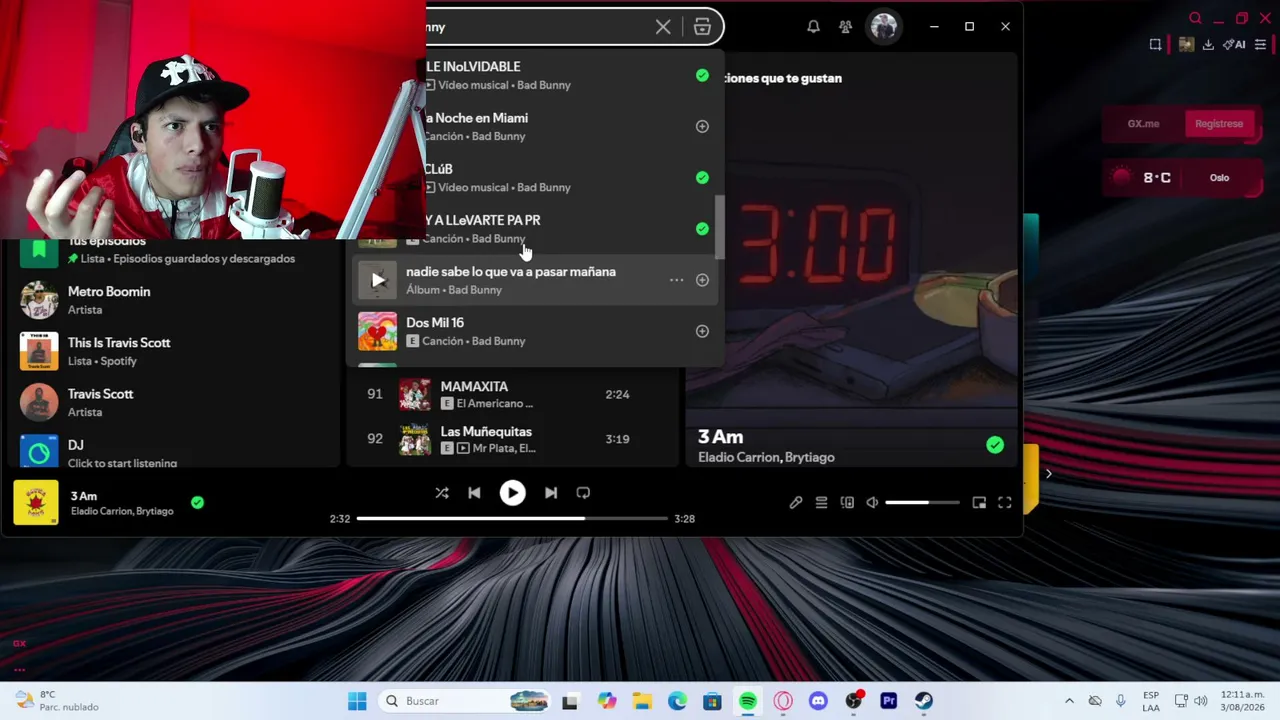Mute the Spotify volume
The height and width of the screenshot is (720, 1280).
point(872,503)
